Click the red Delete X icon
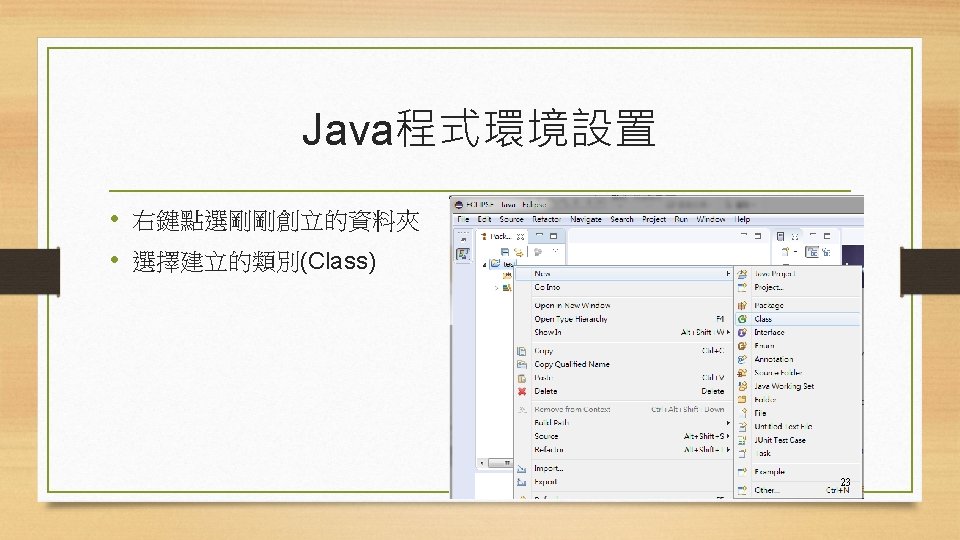Viewport: 960px width, 540px height. pyautogui.click(x=522, y=391)
